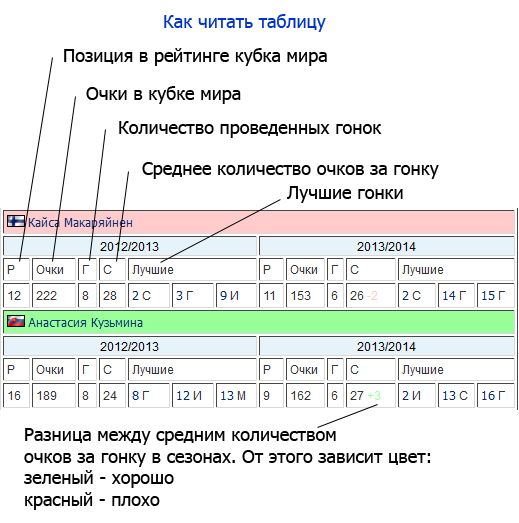Open the 13 С best race link

[455, 396]
